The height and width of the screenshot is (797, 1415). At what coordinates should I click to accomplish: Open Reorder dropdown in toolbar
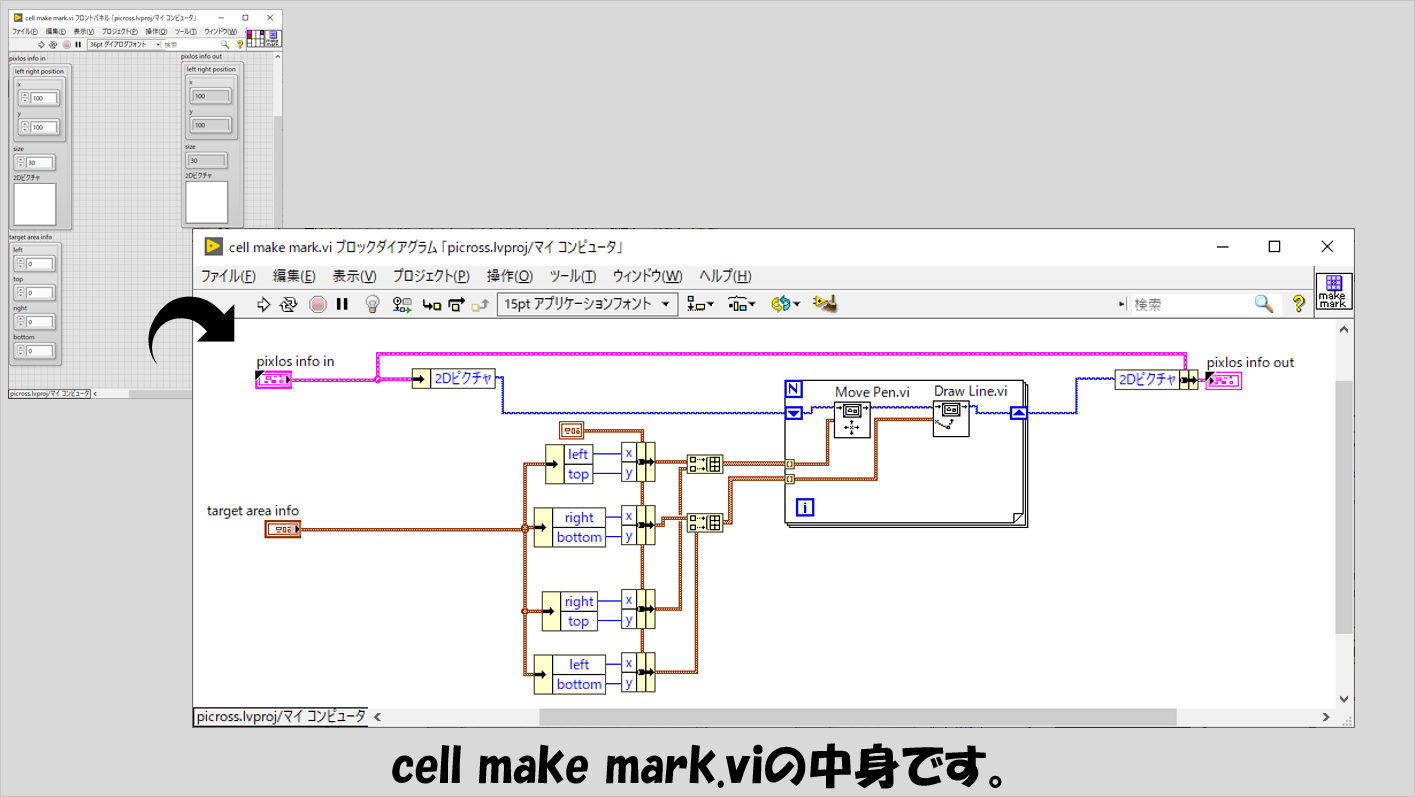(785, 304)
